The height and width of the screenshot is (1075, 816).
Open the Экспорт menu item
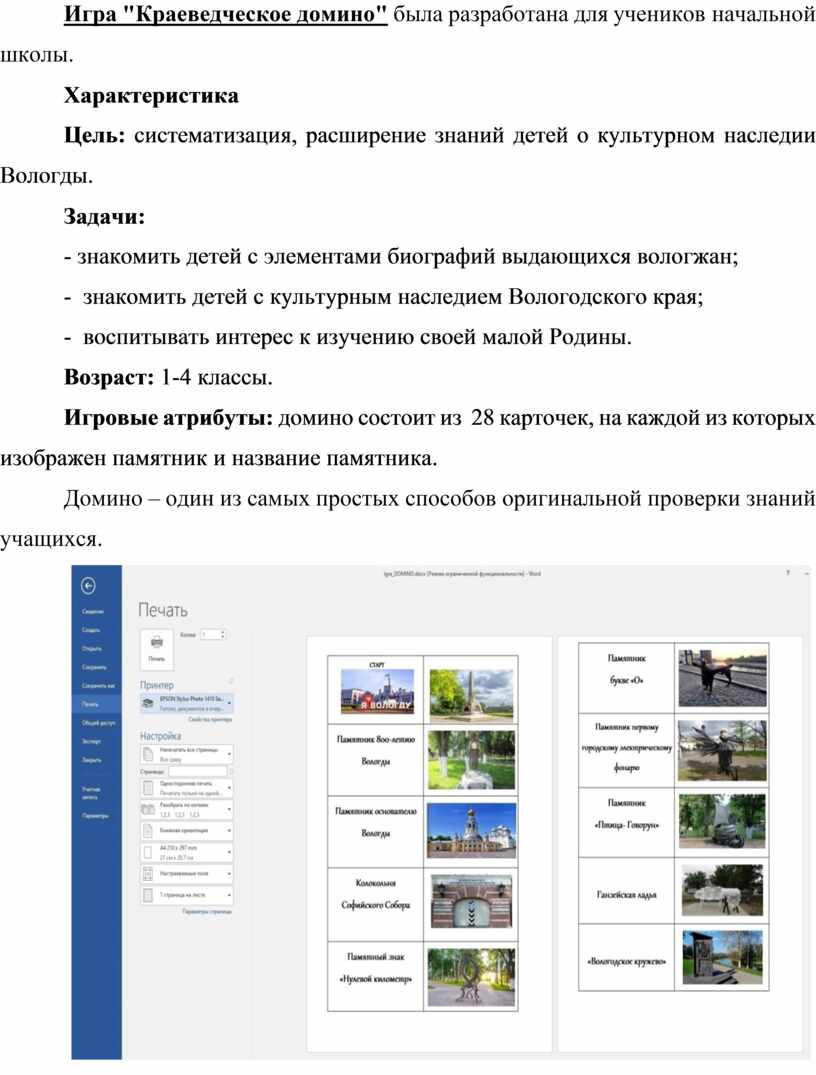[x=91, y=741]
